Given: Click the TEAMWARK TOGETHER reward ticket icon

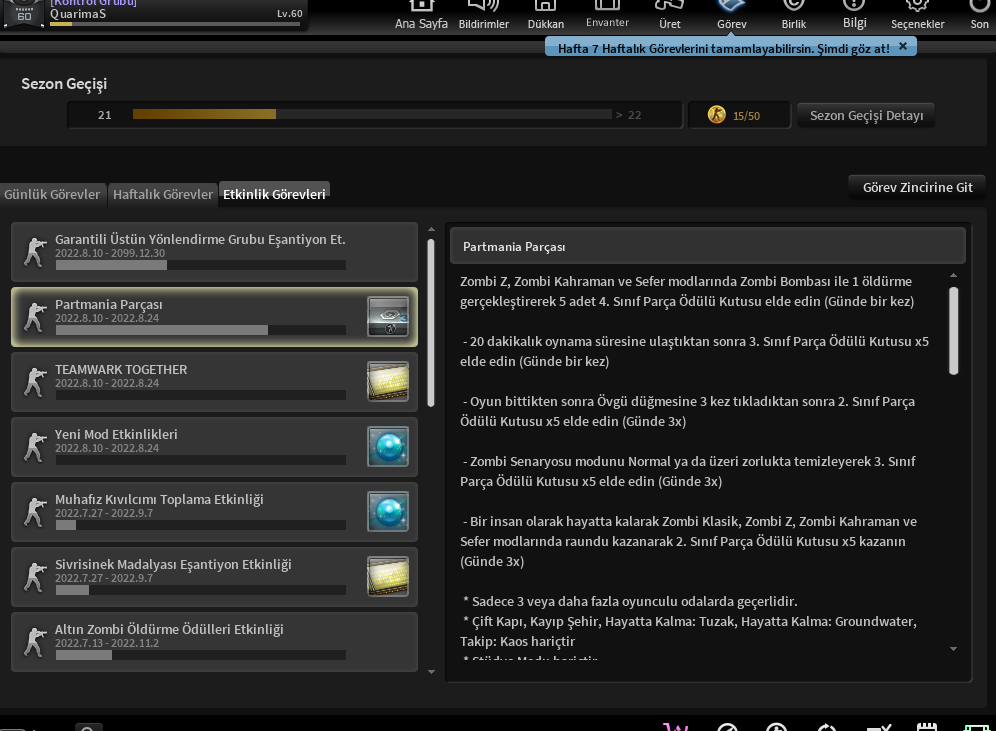Looking at the screenshot, I should point(388,381).
